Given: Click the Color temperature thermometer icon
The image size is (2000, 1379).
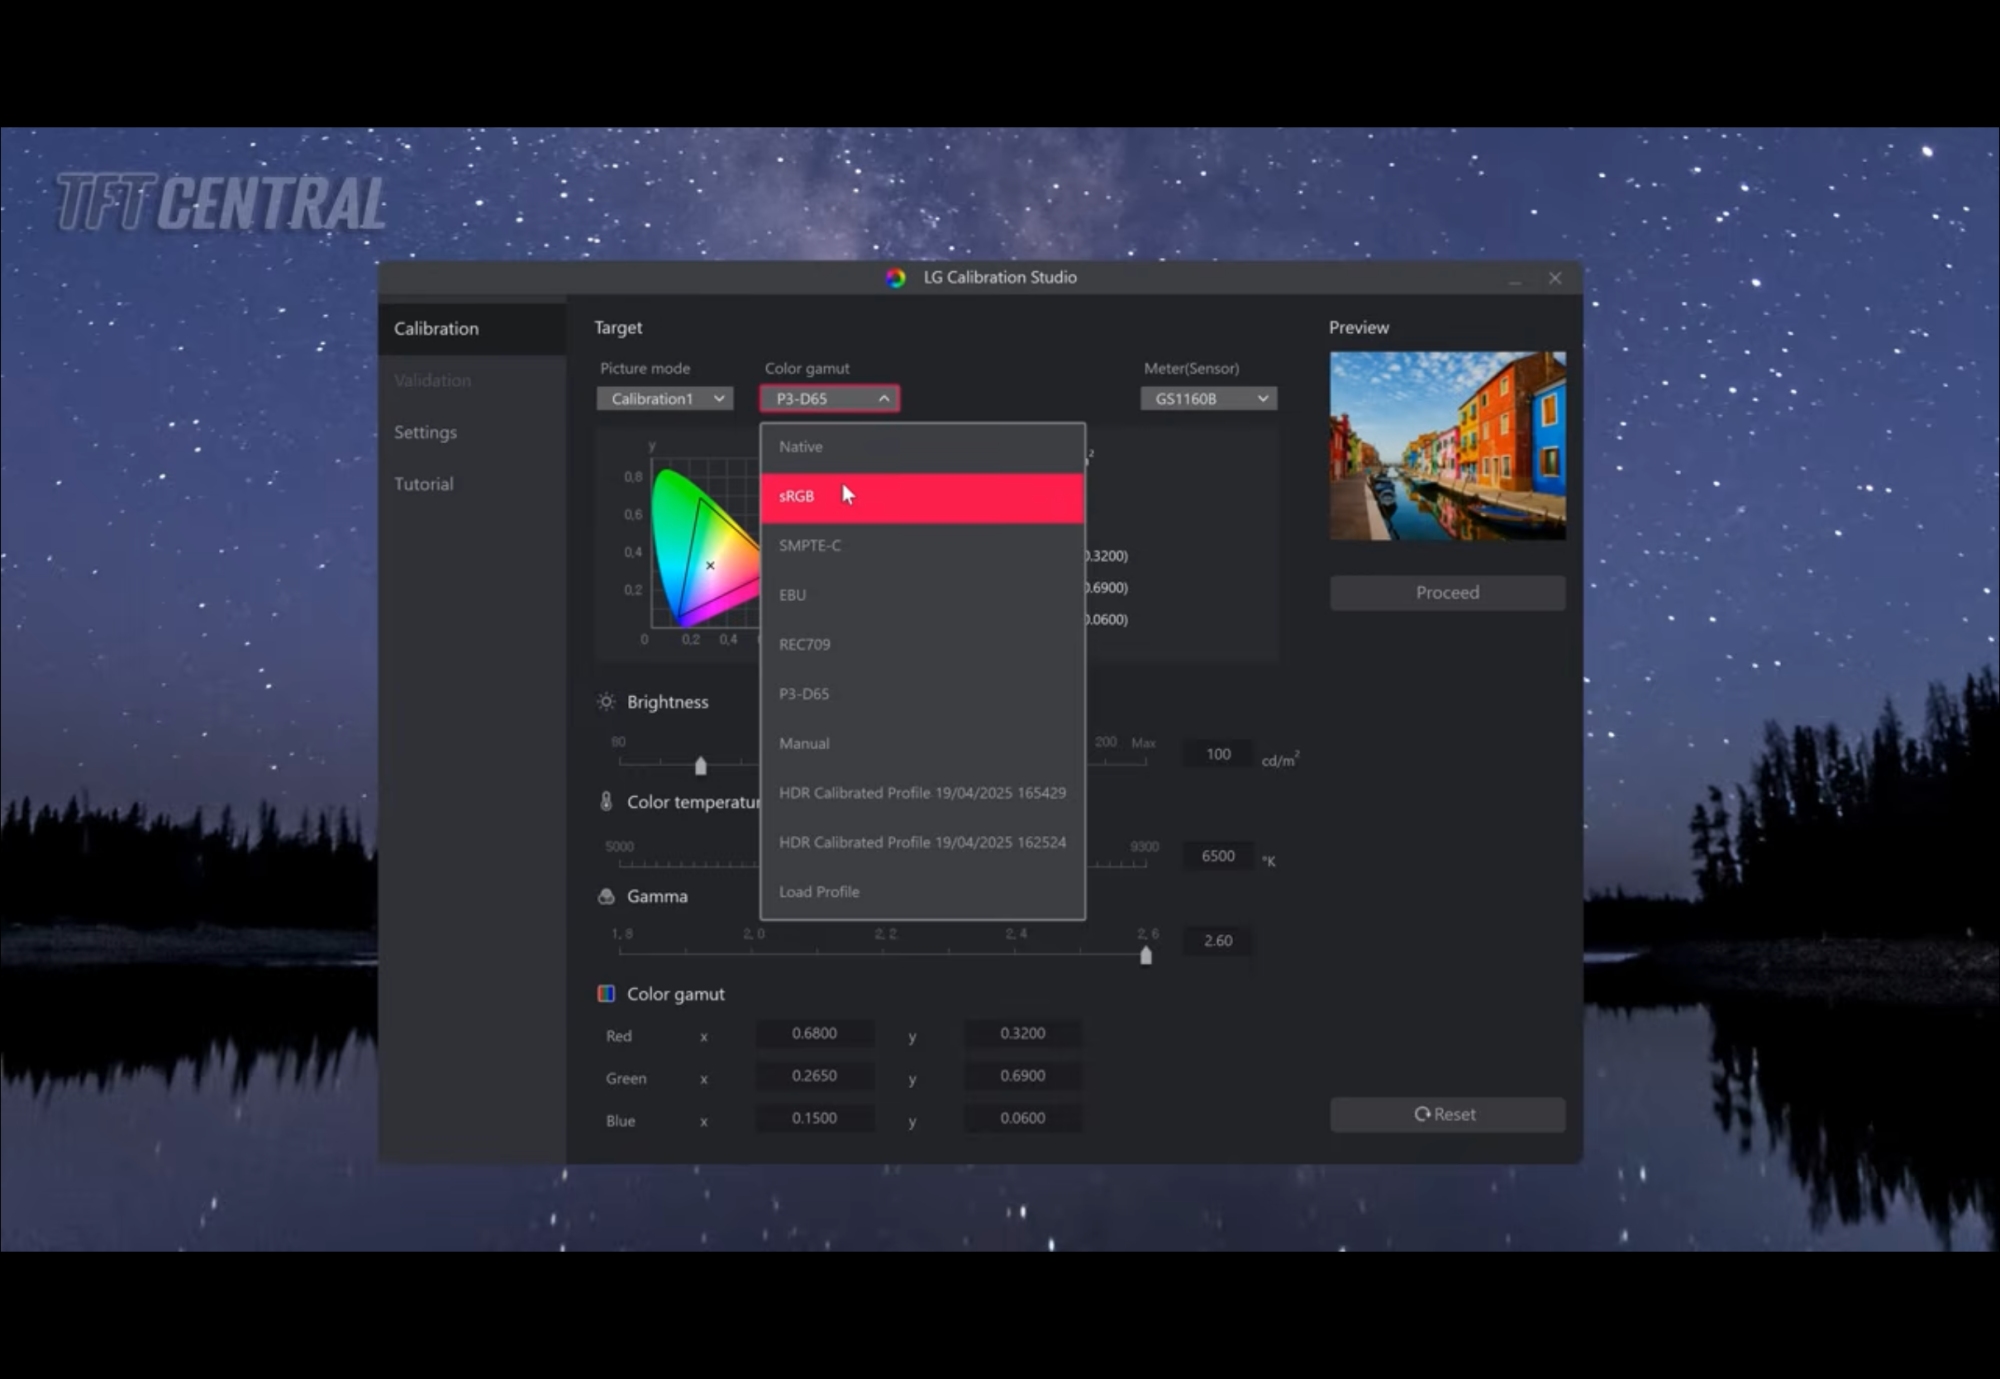Looking at the screenshot, I should point(606,801).
